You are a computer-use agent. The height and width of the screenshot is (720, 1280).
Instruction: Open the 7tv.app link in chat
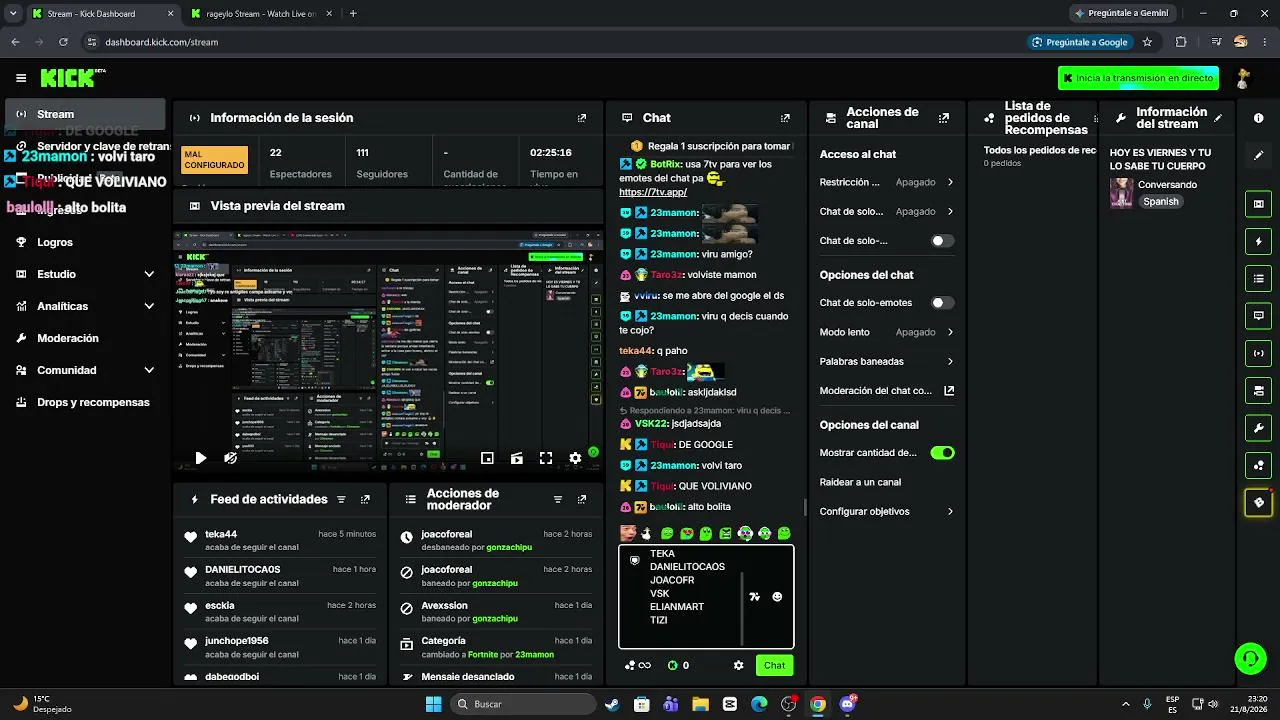(x=653, y=192)
